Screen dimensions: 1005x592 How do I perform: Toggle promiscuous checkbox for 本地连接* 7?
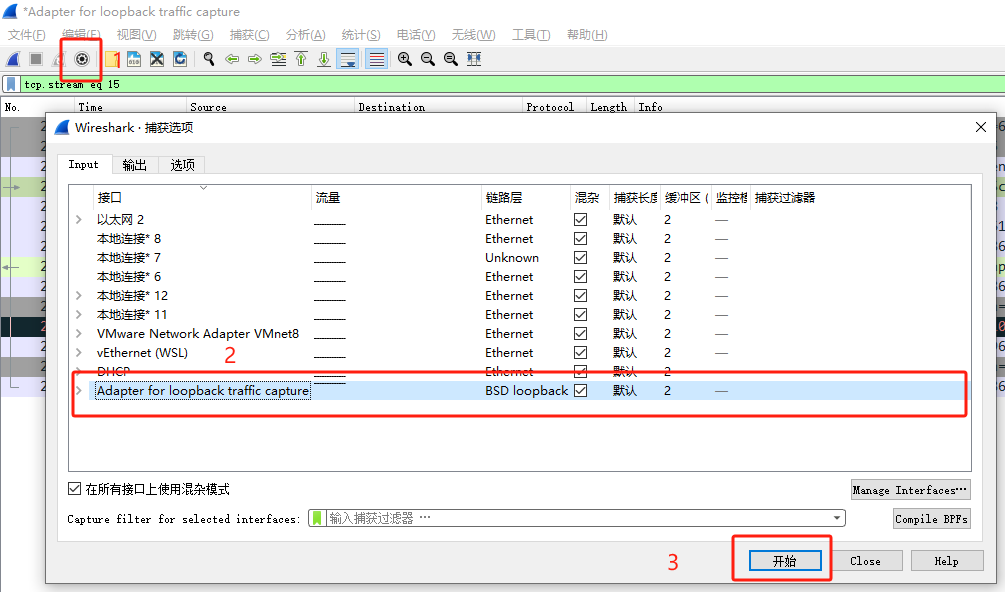tap(581, 258)
